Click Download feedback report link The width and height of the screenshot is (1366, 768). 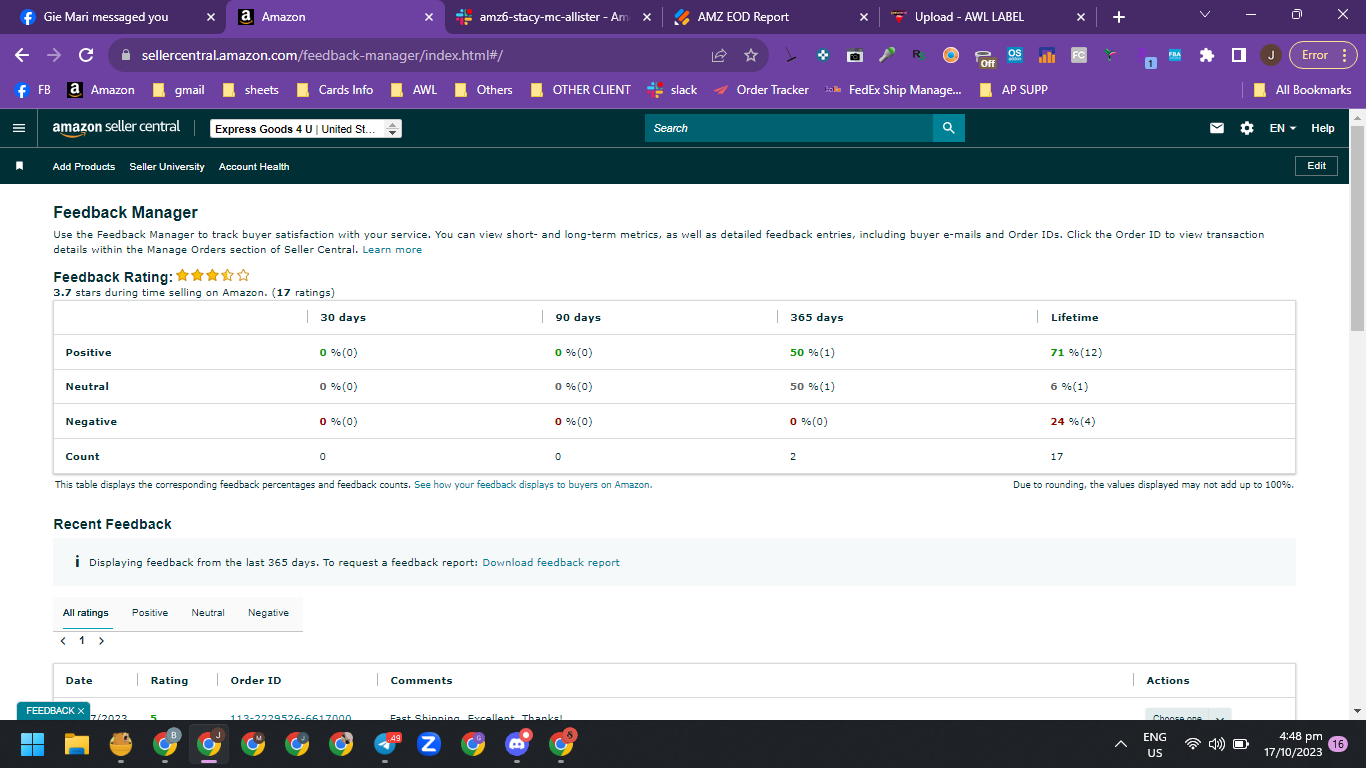click(551, 563)
